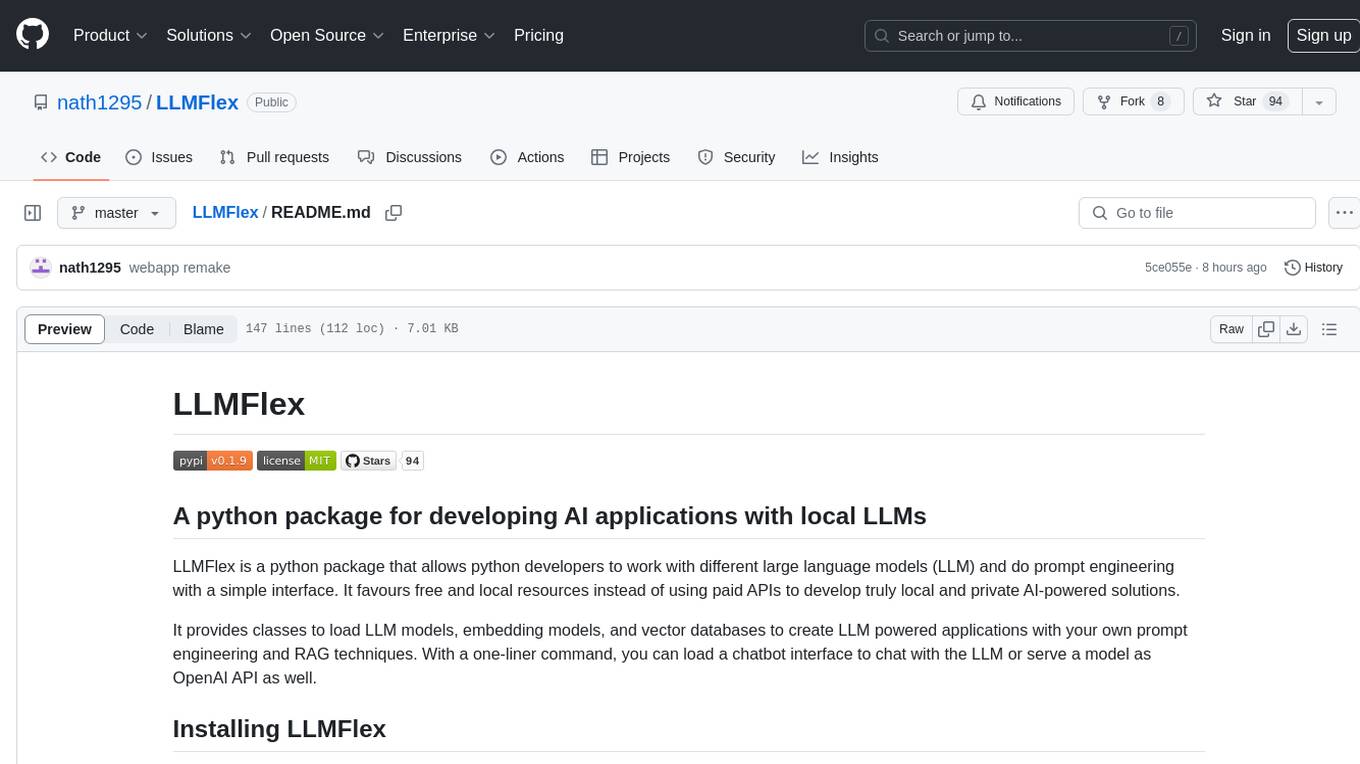This screenshot has width=1360, height=764.
Task: Copy raw file contents icon
Action: [1267, 329]
